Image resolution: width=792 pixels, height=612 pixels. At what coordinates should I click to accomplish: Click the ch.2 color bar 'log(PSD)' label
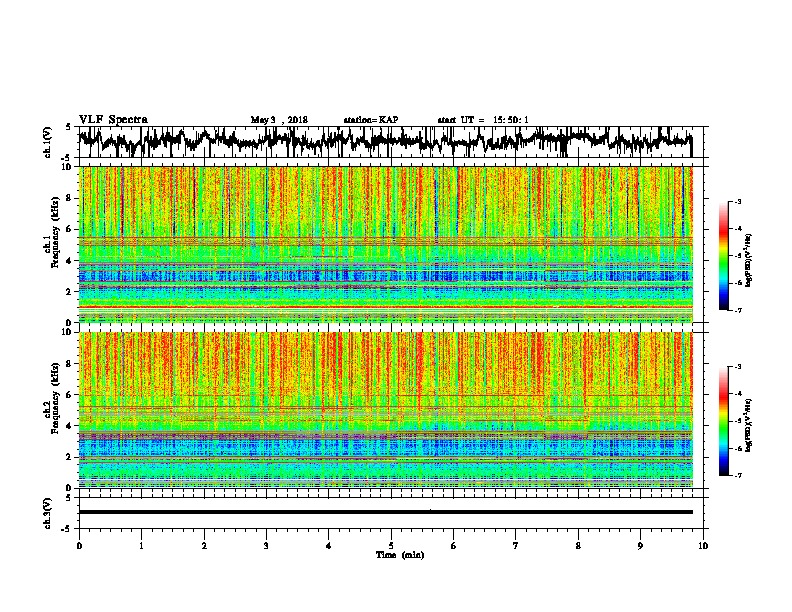click(749, 425)
